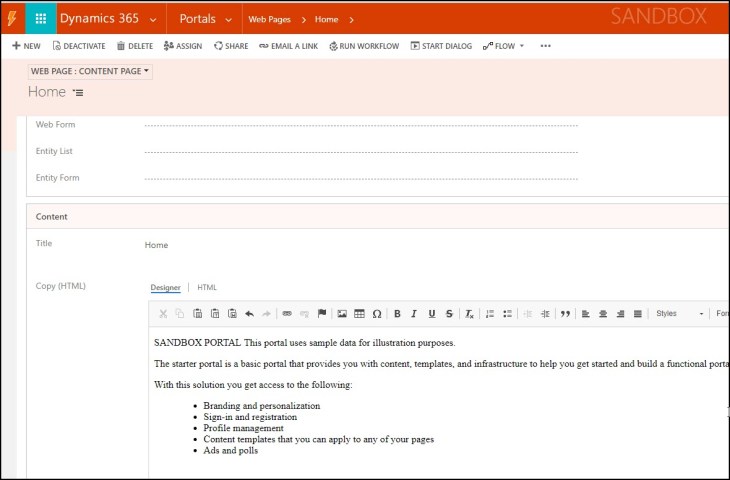Open the record navigation list icon beside Home
Viewport: 730px width, 480px height.
coord(78,93)
